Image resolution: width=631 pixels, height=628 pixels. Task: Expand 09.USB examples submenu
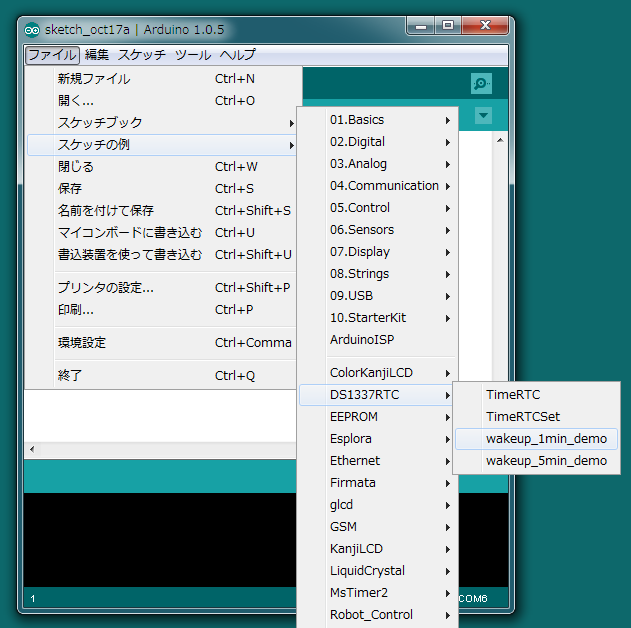click(378, 296)
